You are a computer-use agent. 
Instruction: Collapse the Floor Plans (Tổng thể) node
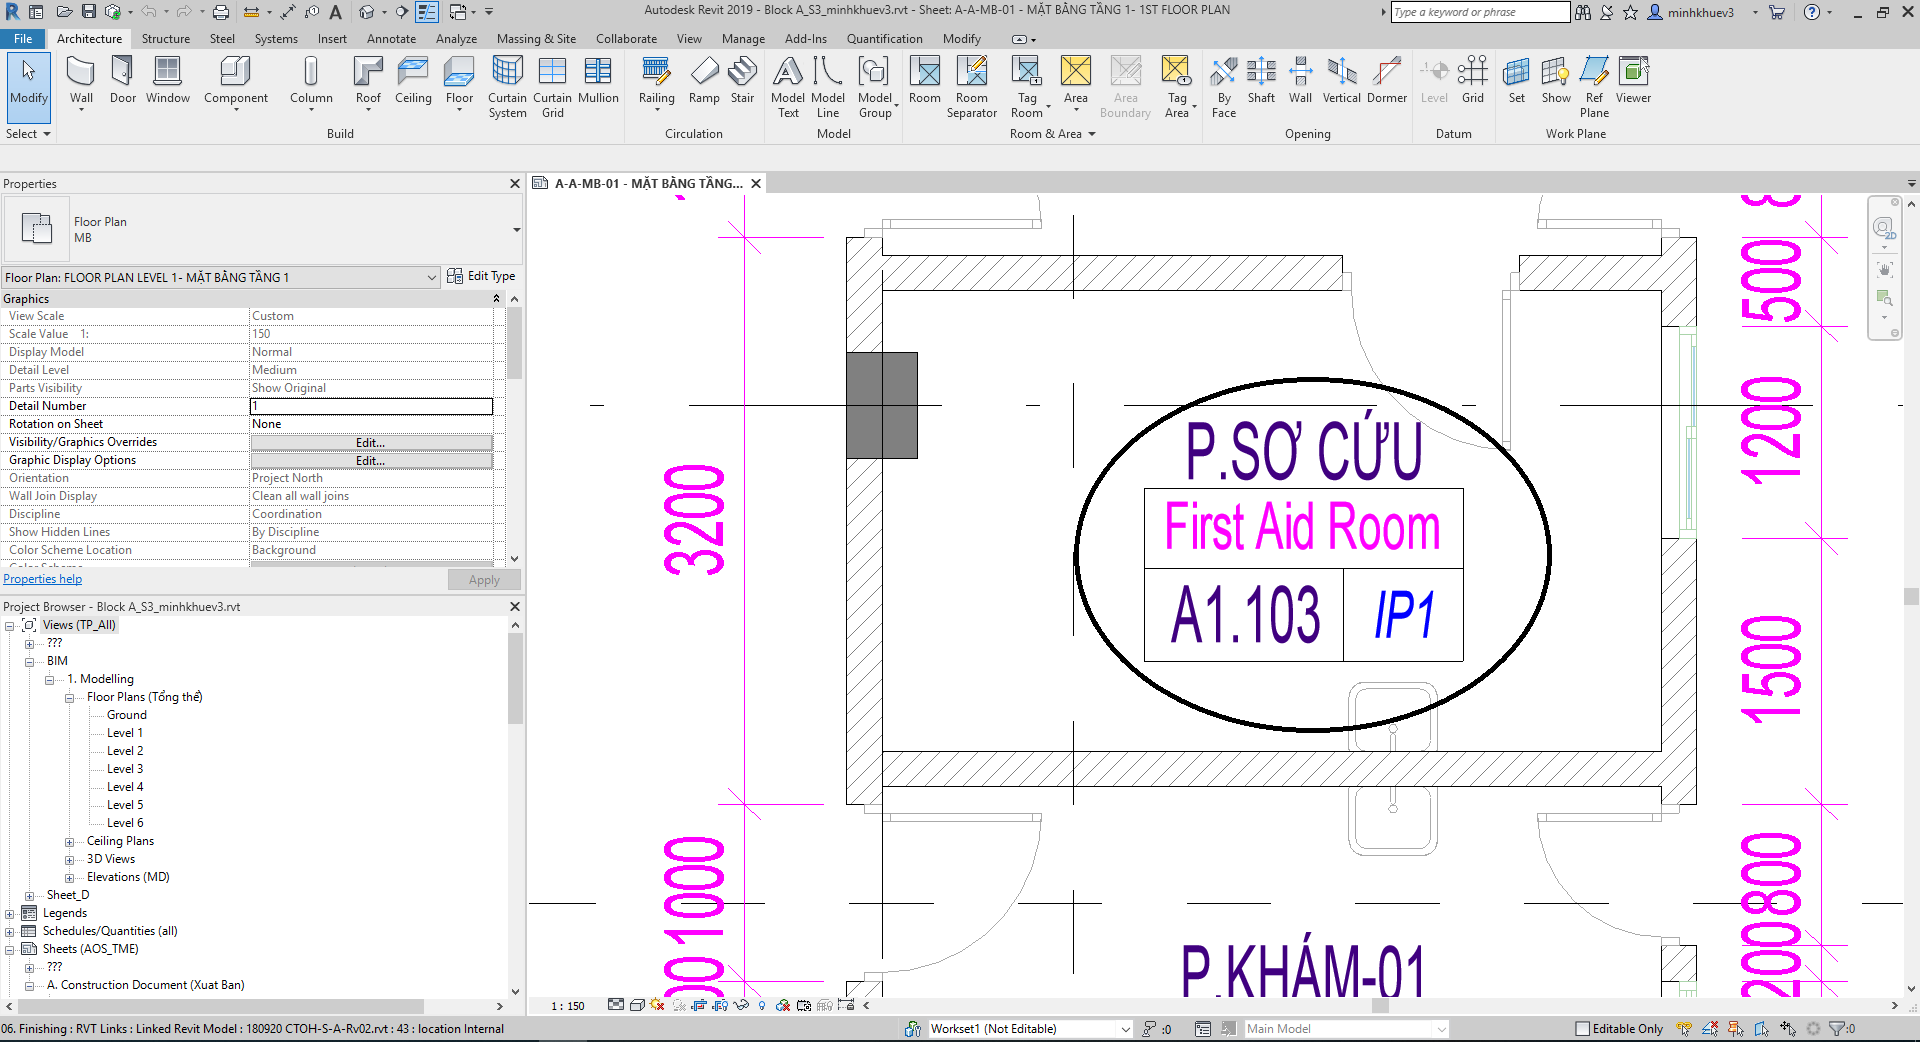pyautogui.click(x=70, y=698)
